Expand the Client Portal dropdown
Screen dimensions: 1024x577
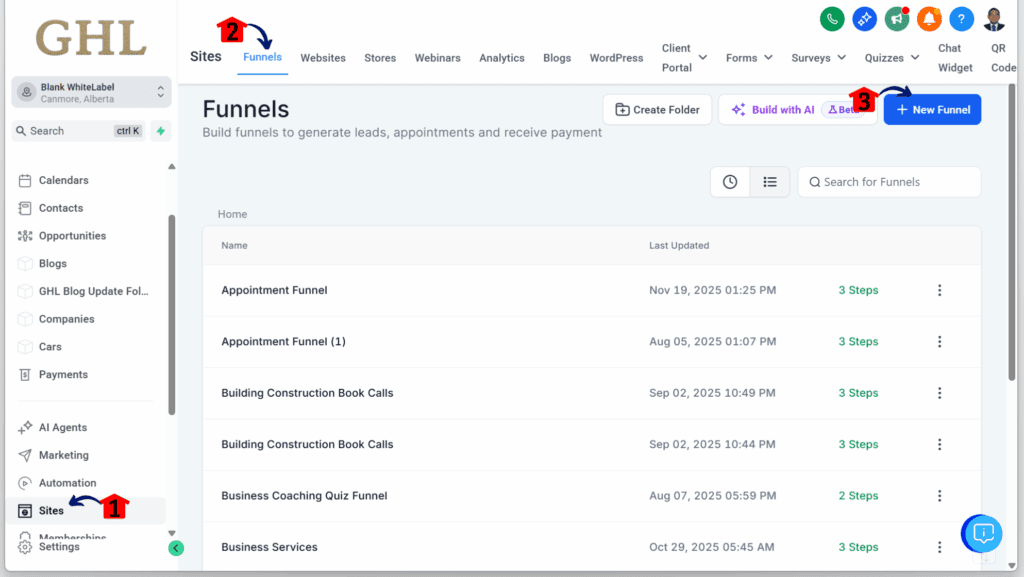684,57
